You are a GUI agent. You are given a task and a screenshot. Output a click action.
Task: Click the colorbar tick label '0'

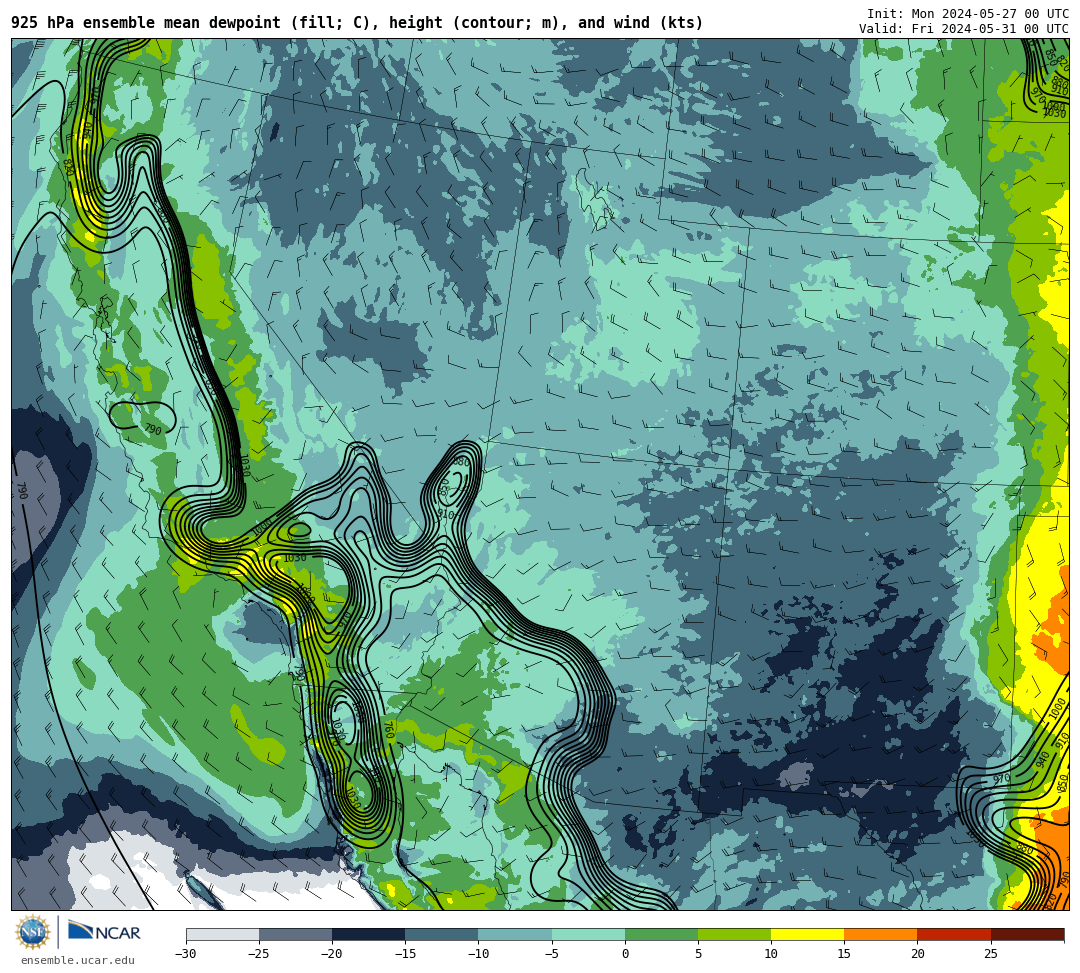(x=625, y=954)
